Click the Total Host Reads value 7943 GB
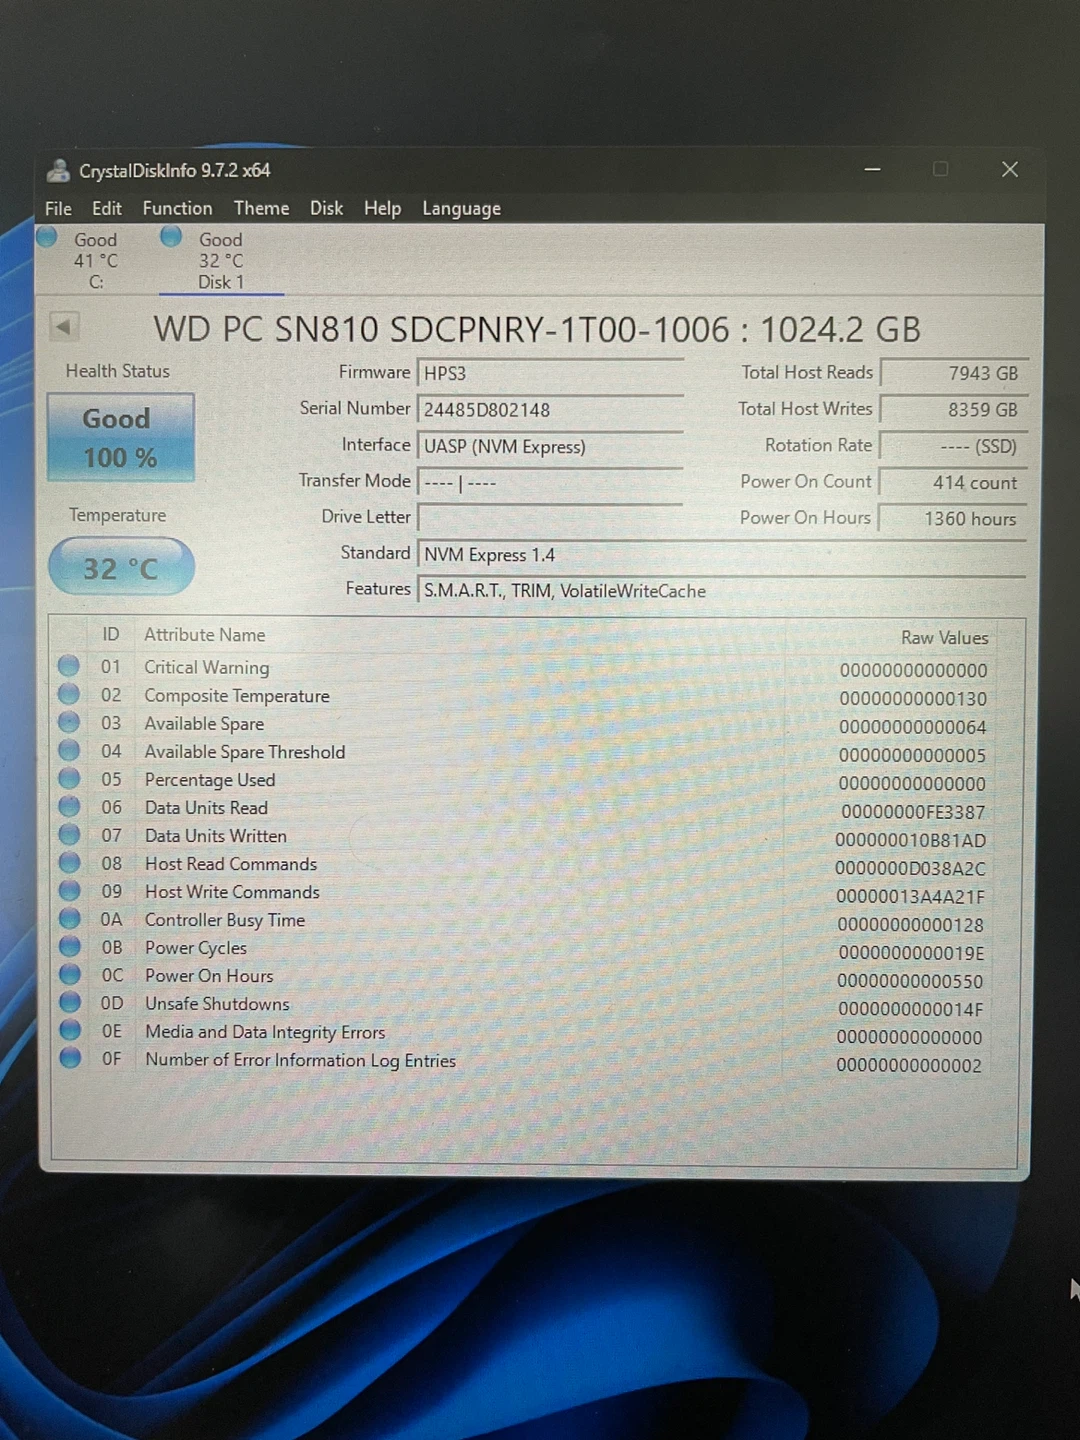The height and width of the screenshot is (1440, 1080). click(953, 373)
